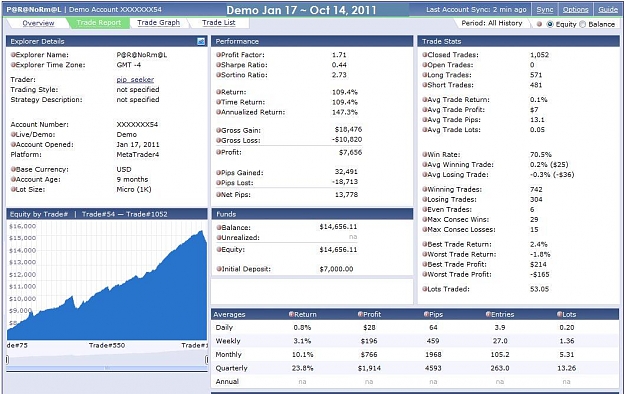625x394 pixels.
Task: Click info icon beside Explorer Name
Action: click(x=13, y=55)
